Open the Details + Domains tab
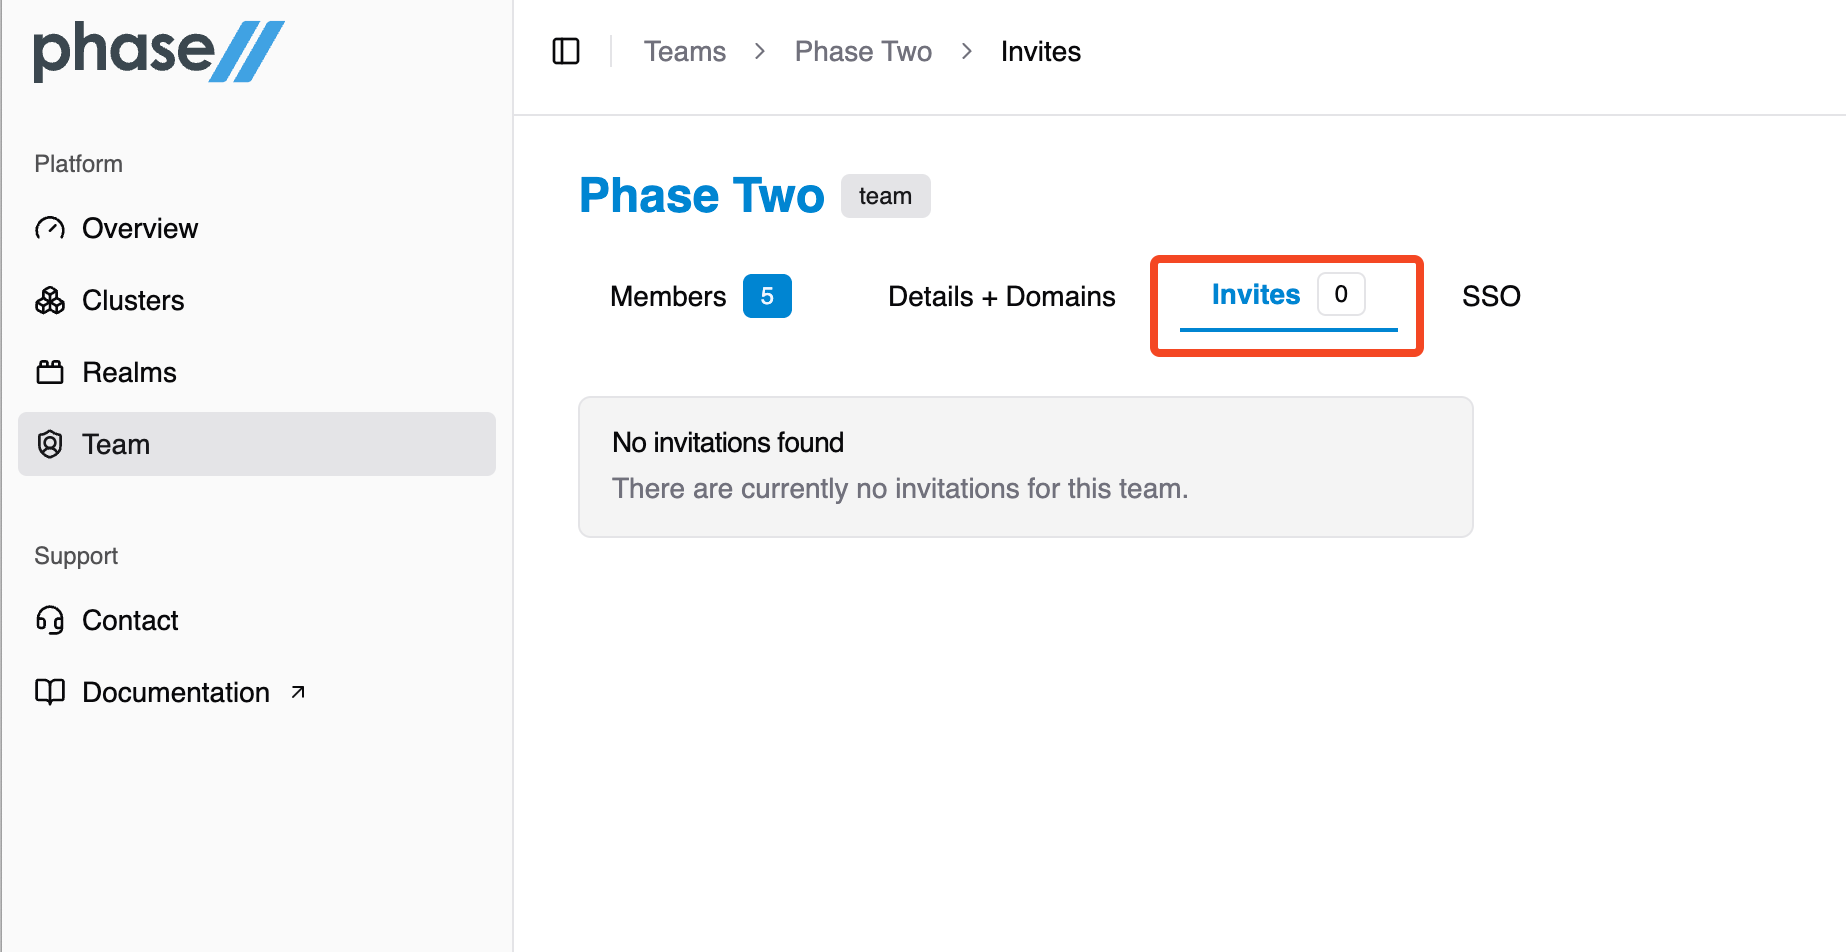Screen dimensions: 1846x952 click(x=1001, y=296)
